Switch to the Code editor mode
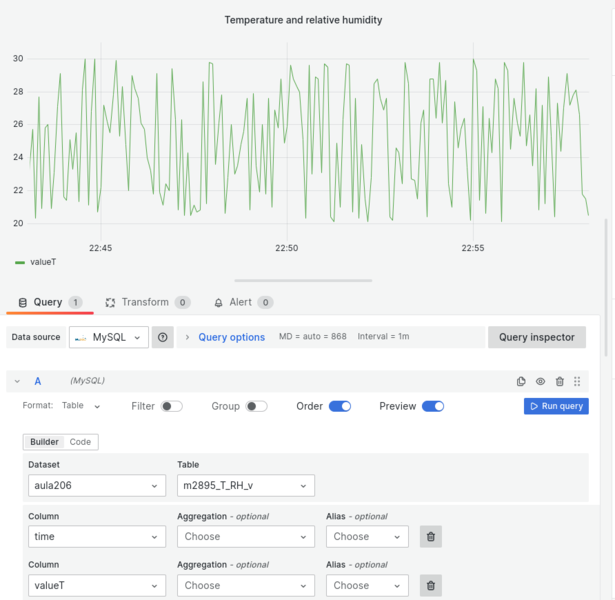Viewport: 615px width, 600px height. click(80, 442)
